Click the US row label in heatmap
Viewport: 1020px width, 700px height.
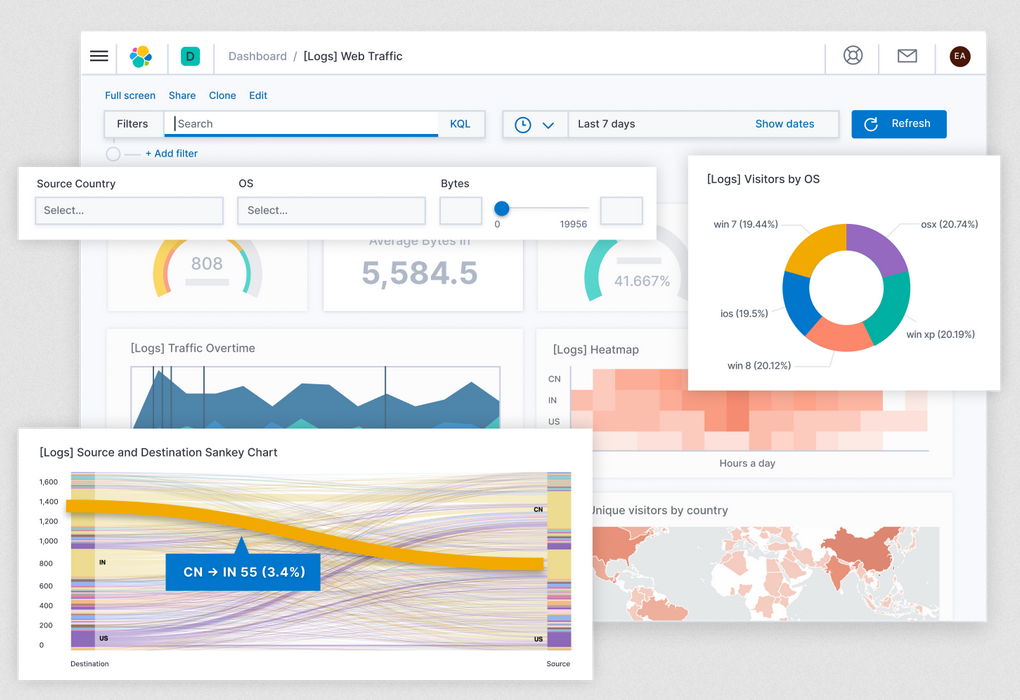(x=554, y=422)
